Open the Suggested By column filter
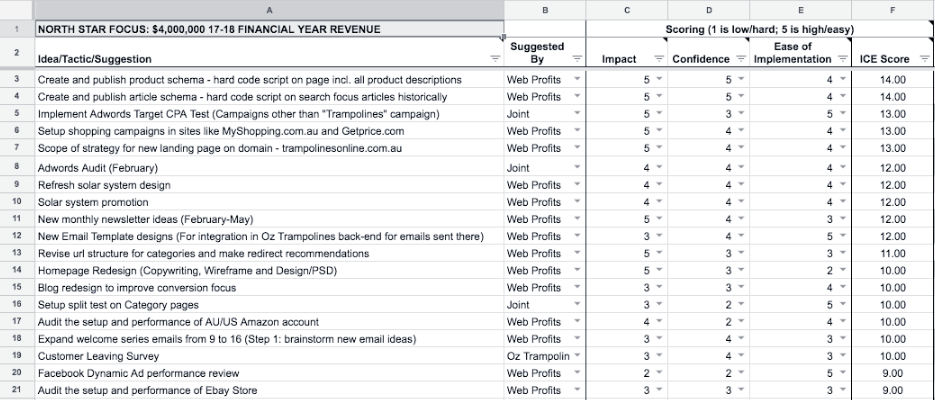The height and width of the screenshot is (400, 935). pos(577,60)
